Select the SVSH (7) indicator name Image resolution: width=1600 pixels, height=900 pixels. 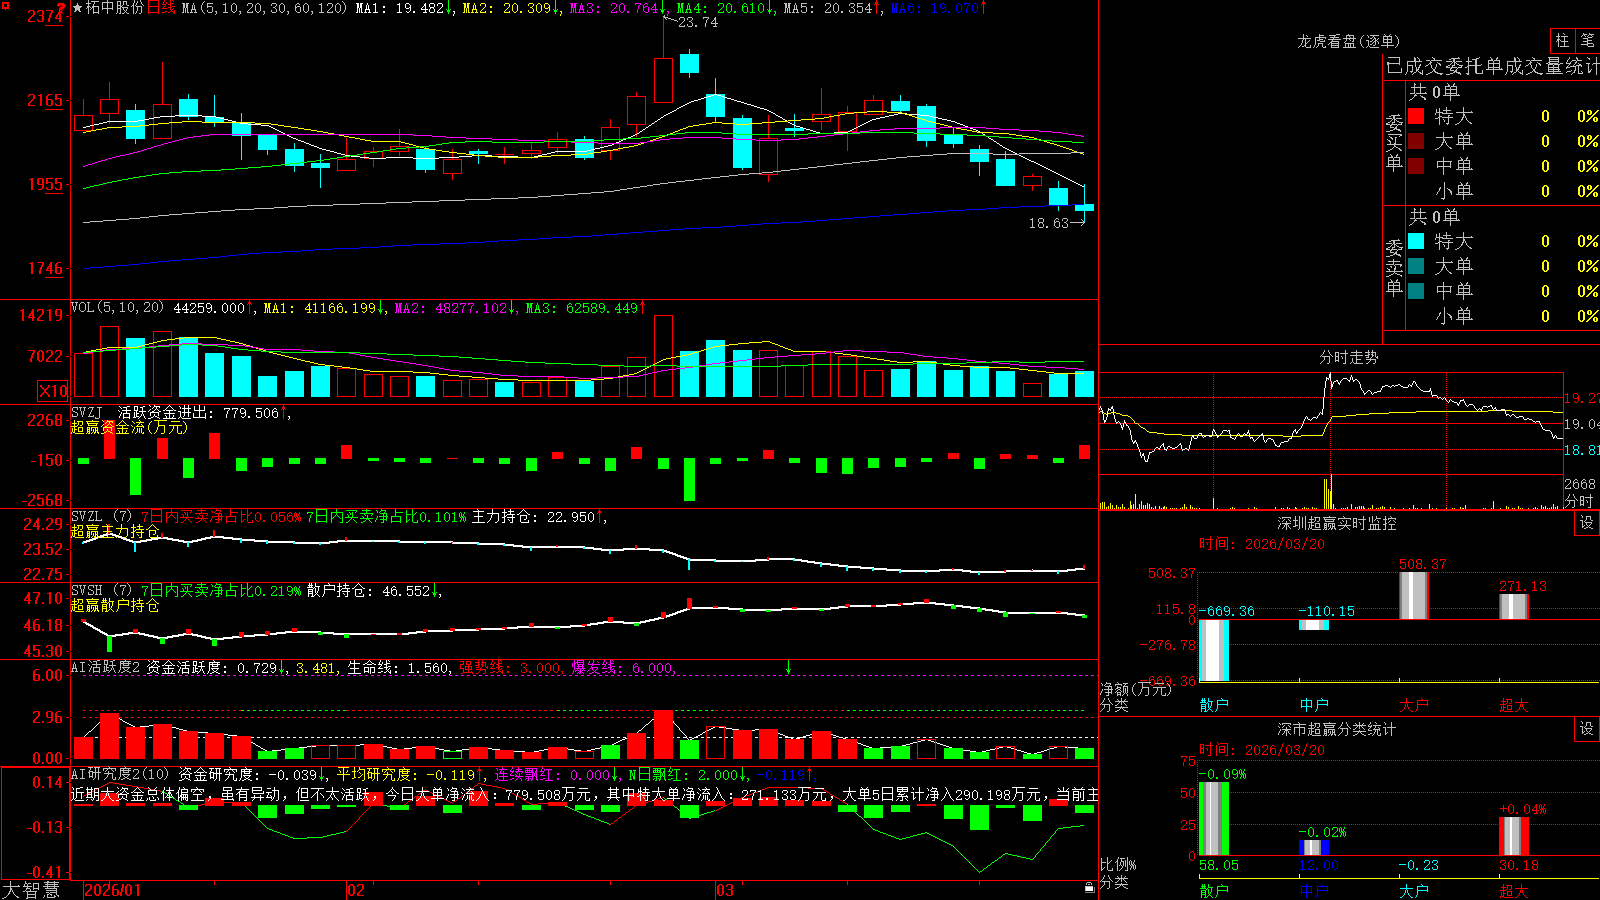coord(101,591)
